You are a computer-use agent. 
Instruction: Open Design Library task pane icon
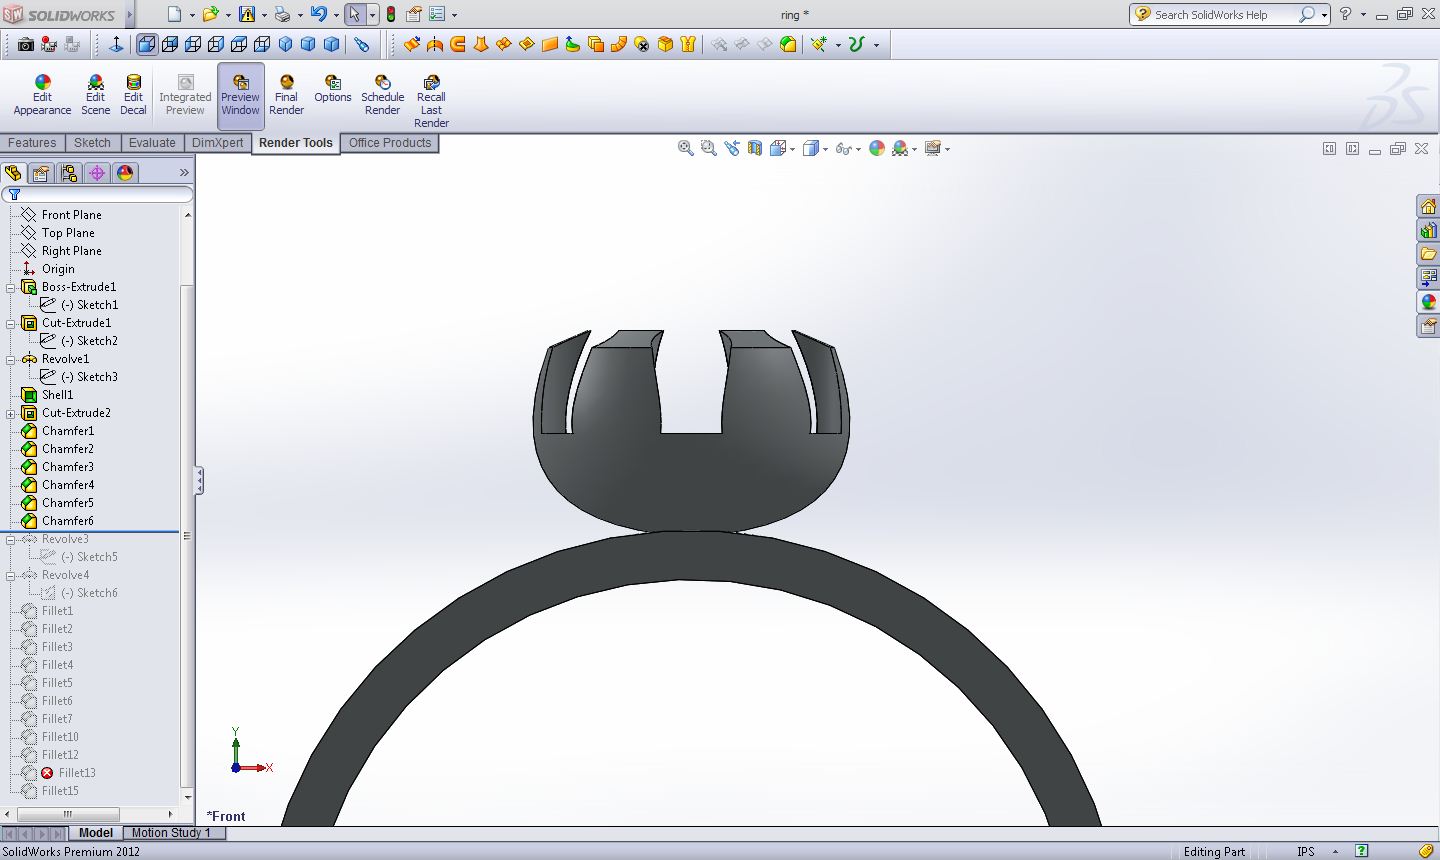(x=1428, y=231)
